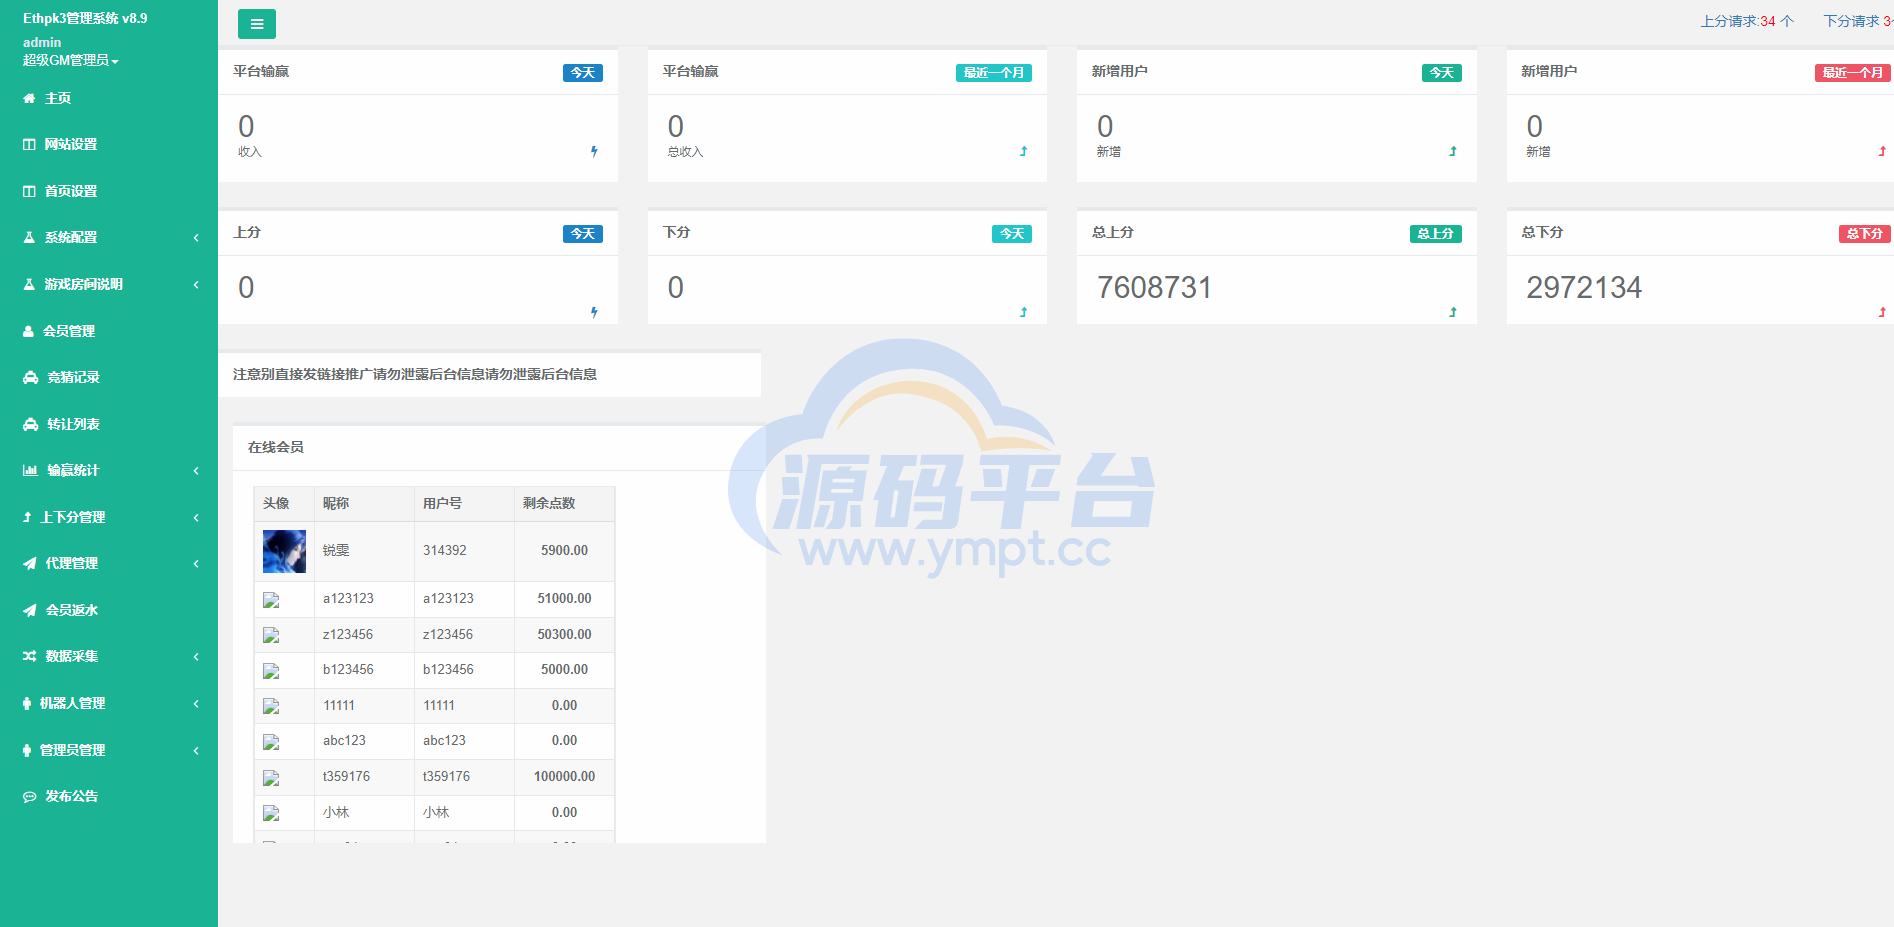
Task: Click the avatar thumbnail of member 锐雯
Action: click(284, 551)
